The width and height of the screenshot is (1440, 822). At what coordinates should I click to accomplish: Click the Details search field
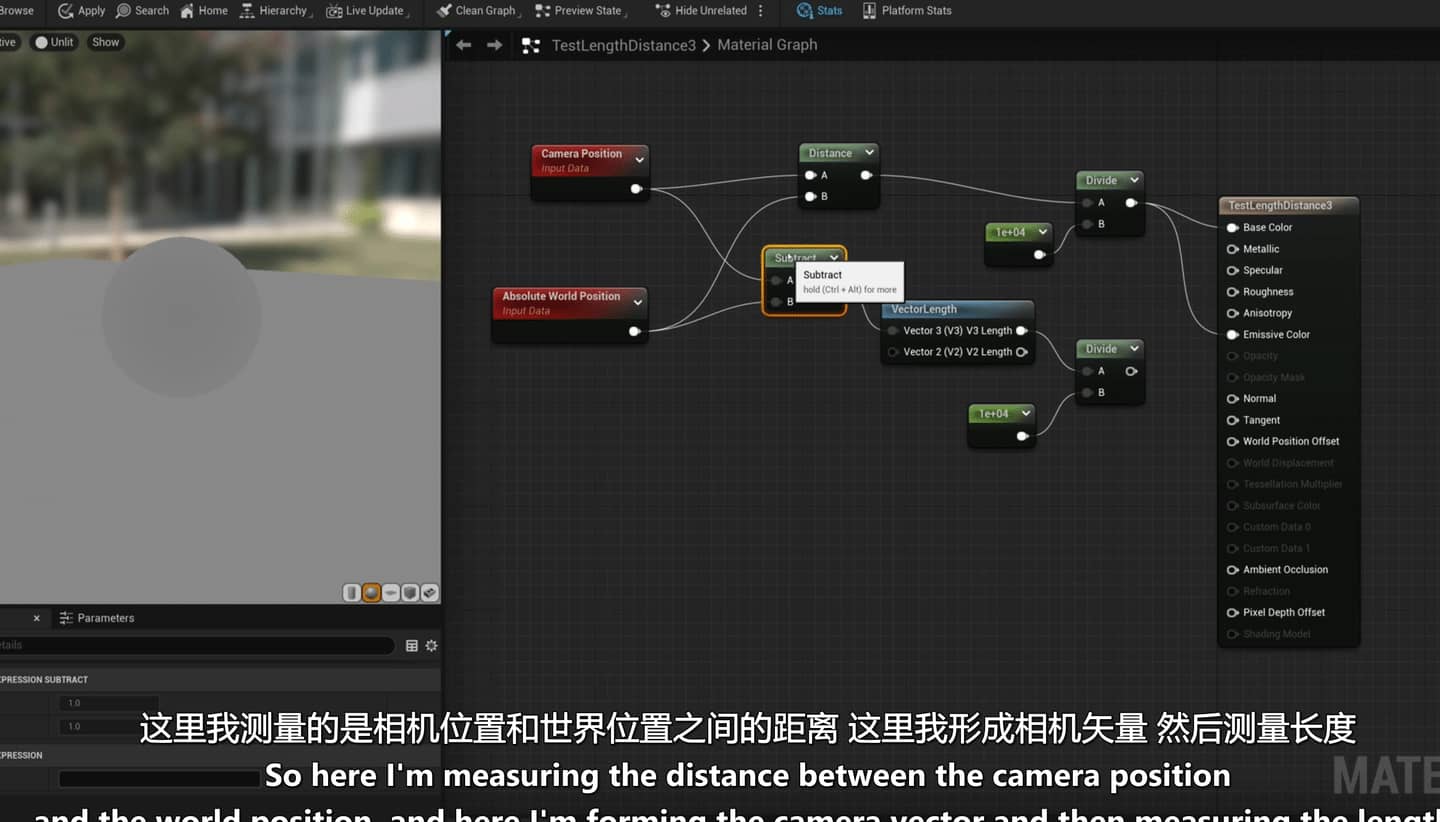point(196,645)
